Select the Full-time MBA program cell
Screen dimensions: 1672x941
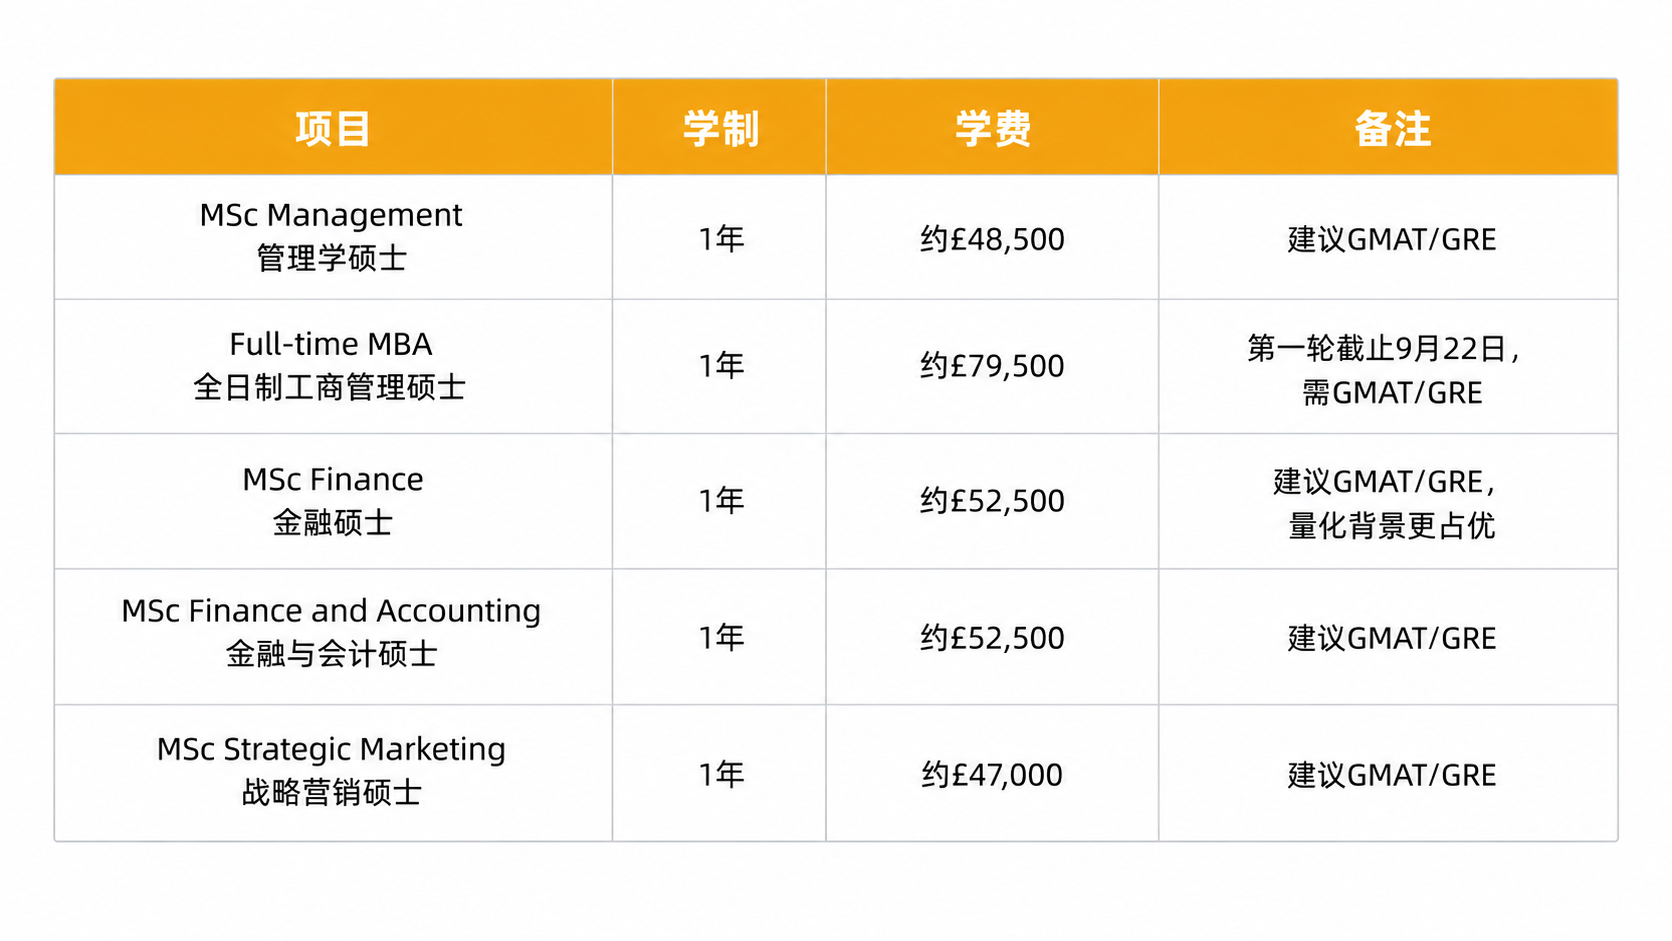[x=333, y=366]
